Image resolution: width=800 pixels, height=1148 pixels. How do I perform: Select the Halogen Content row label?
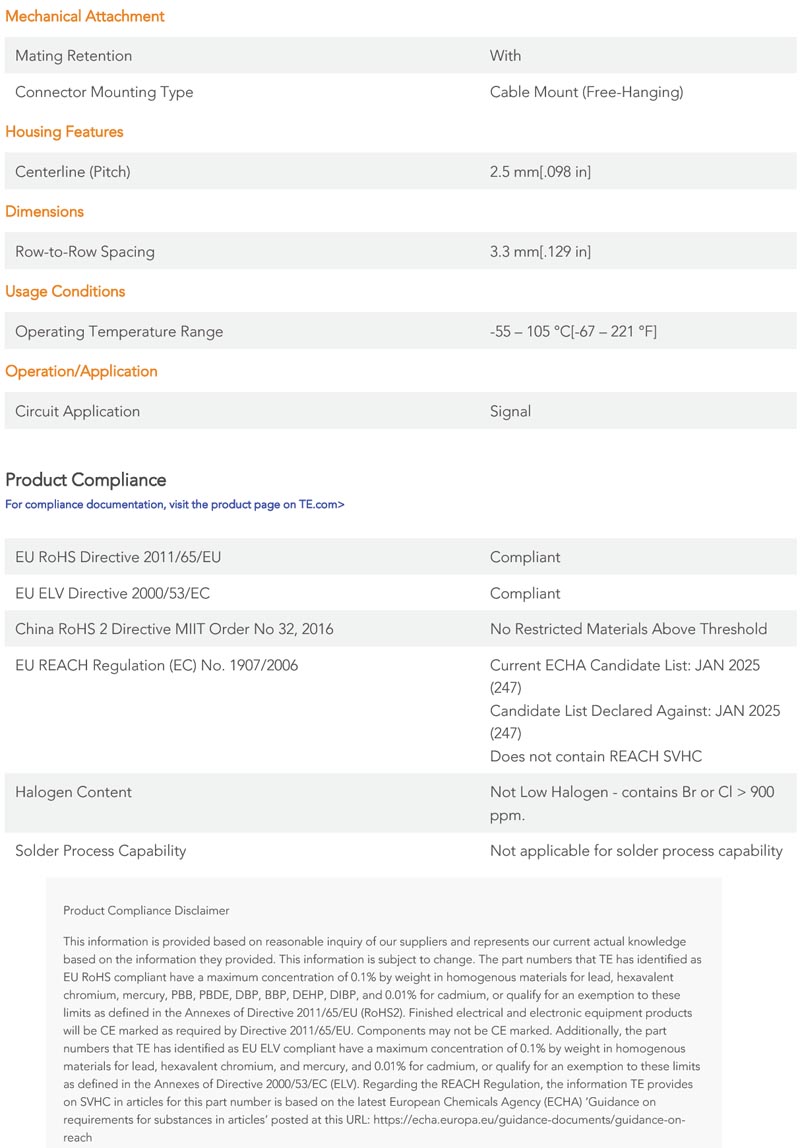[73, 793]
